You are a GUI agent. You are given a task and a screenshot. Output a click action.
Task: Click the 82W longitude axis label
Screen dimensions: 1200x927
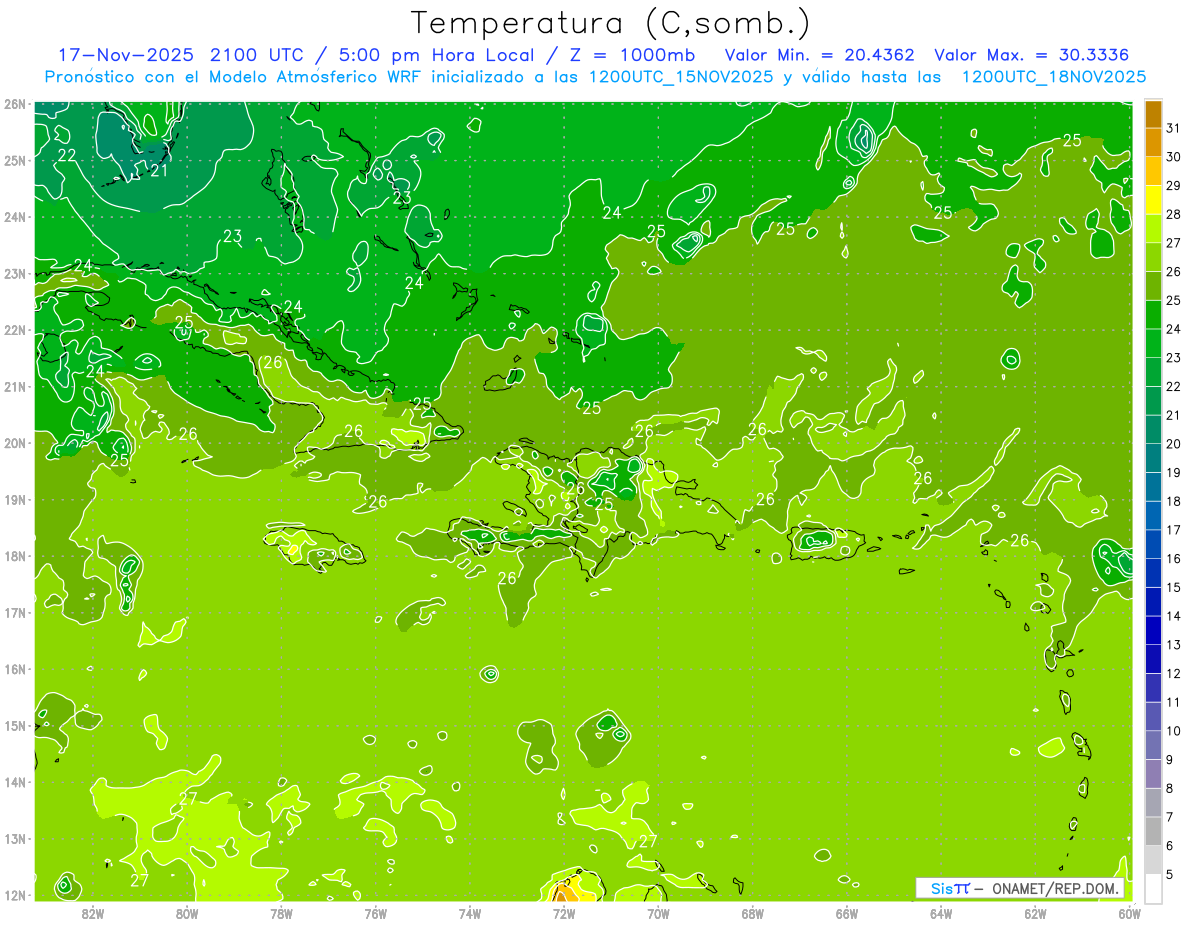[x=93, y=913]
